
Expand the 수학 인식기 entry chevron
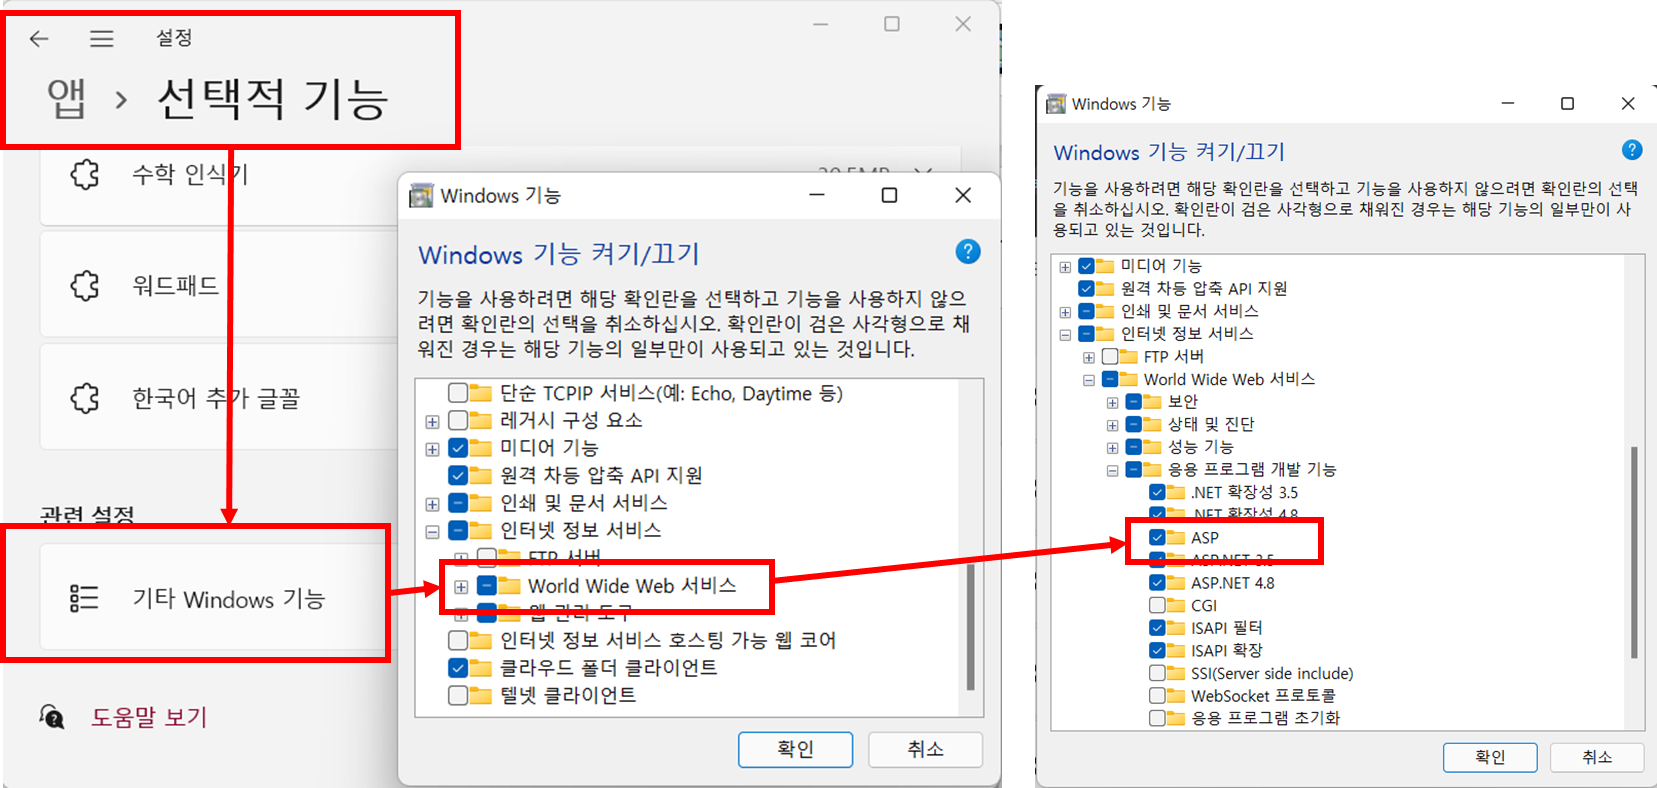pyautogui.click(x=923, y=172)
